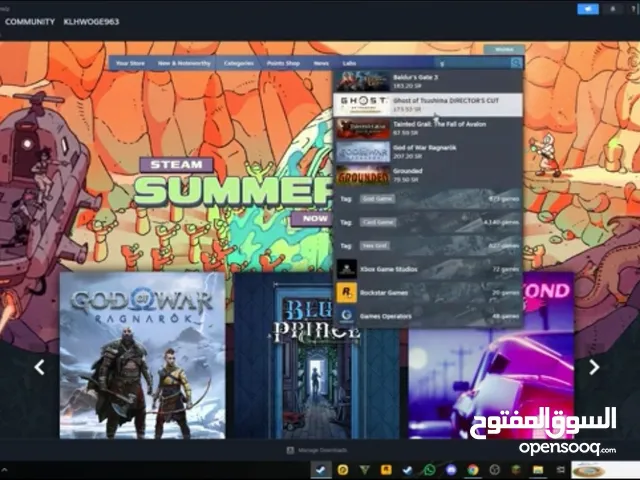Image resolution: width=640 pixels, height=480 pixels.
Task: Open Xbox Game Studios publisher result
Action: click(x=428, y=269)
